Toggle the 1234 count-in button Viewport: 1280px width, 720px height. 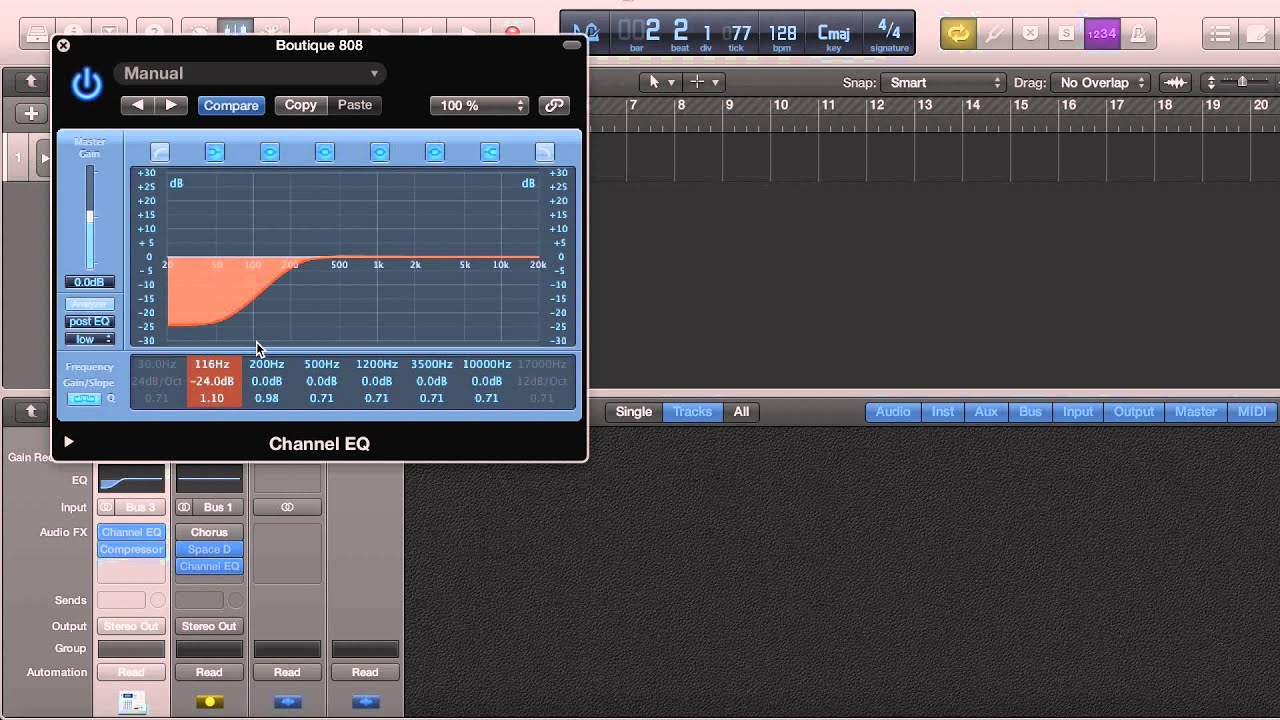pos(1101,34)
